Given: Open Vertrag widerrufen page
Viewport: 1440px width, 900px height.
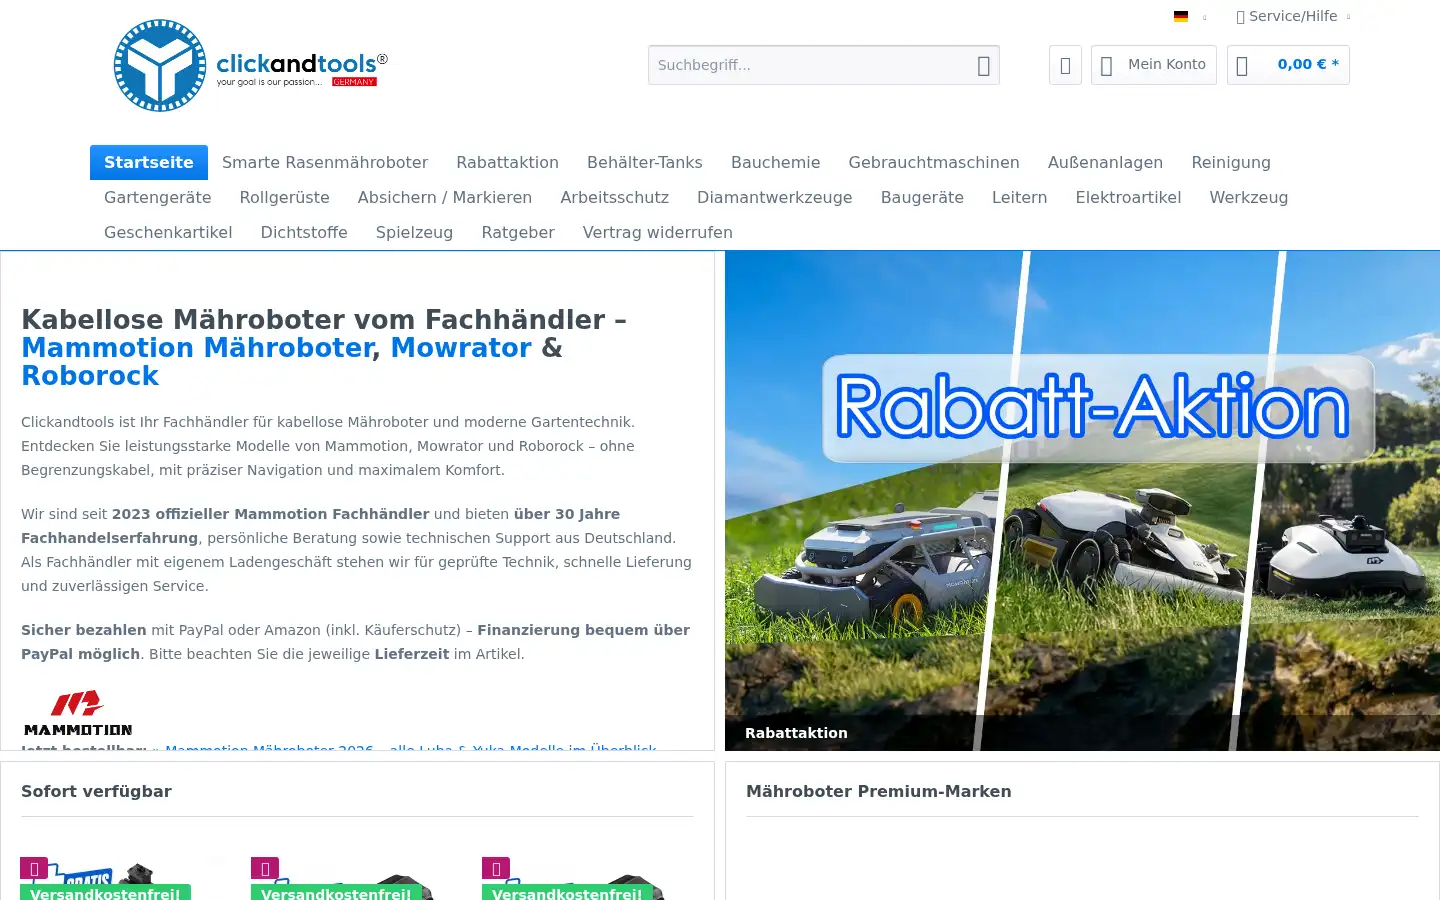Looking at the screenshot, I should [x=658, y=232].
